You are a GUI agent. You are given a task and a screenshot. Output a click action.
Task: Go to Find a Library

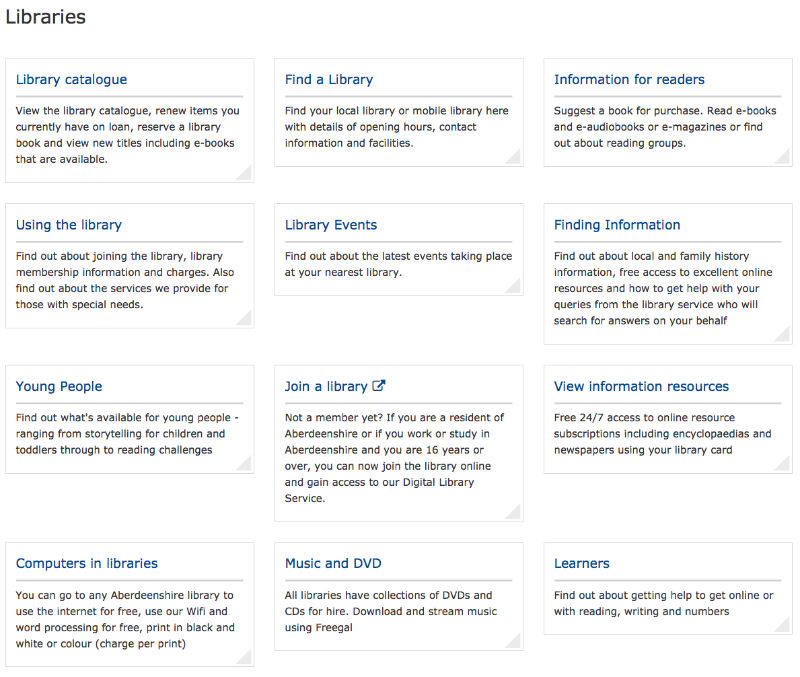[x=328, y=79]
